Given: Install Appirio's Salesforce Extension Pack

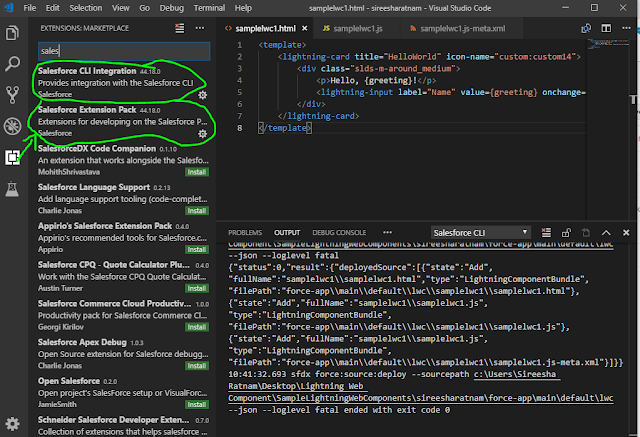Looking at the screenshot, I should click(x=197, y=250).
